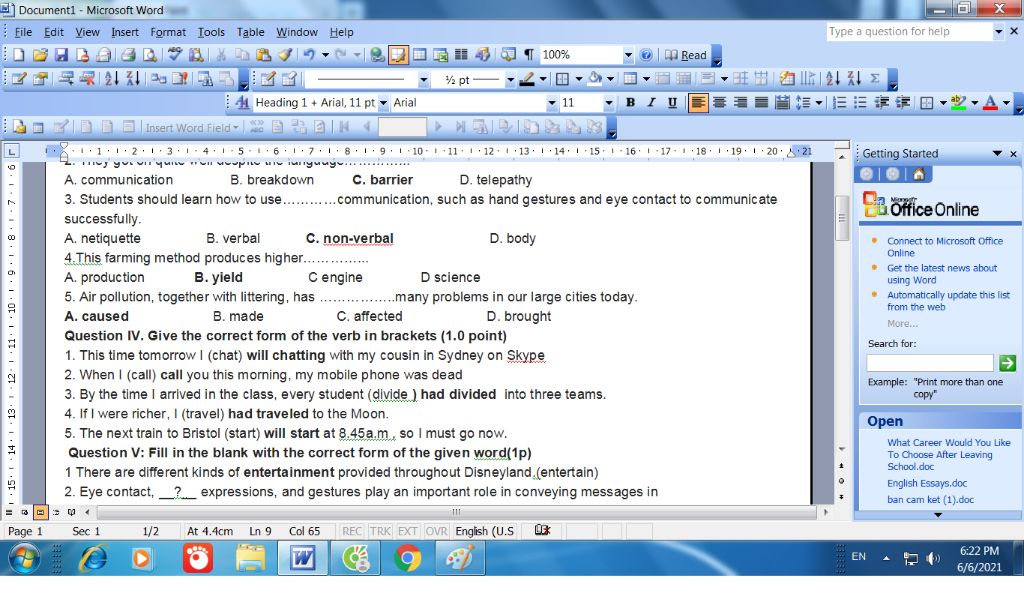The image size is (1024, 614).
Task: Go to task pane Home icon
Action: (919, 174)
